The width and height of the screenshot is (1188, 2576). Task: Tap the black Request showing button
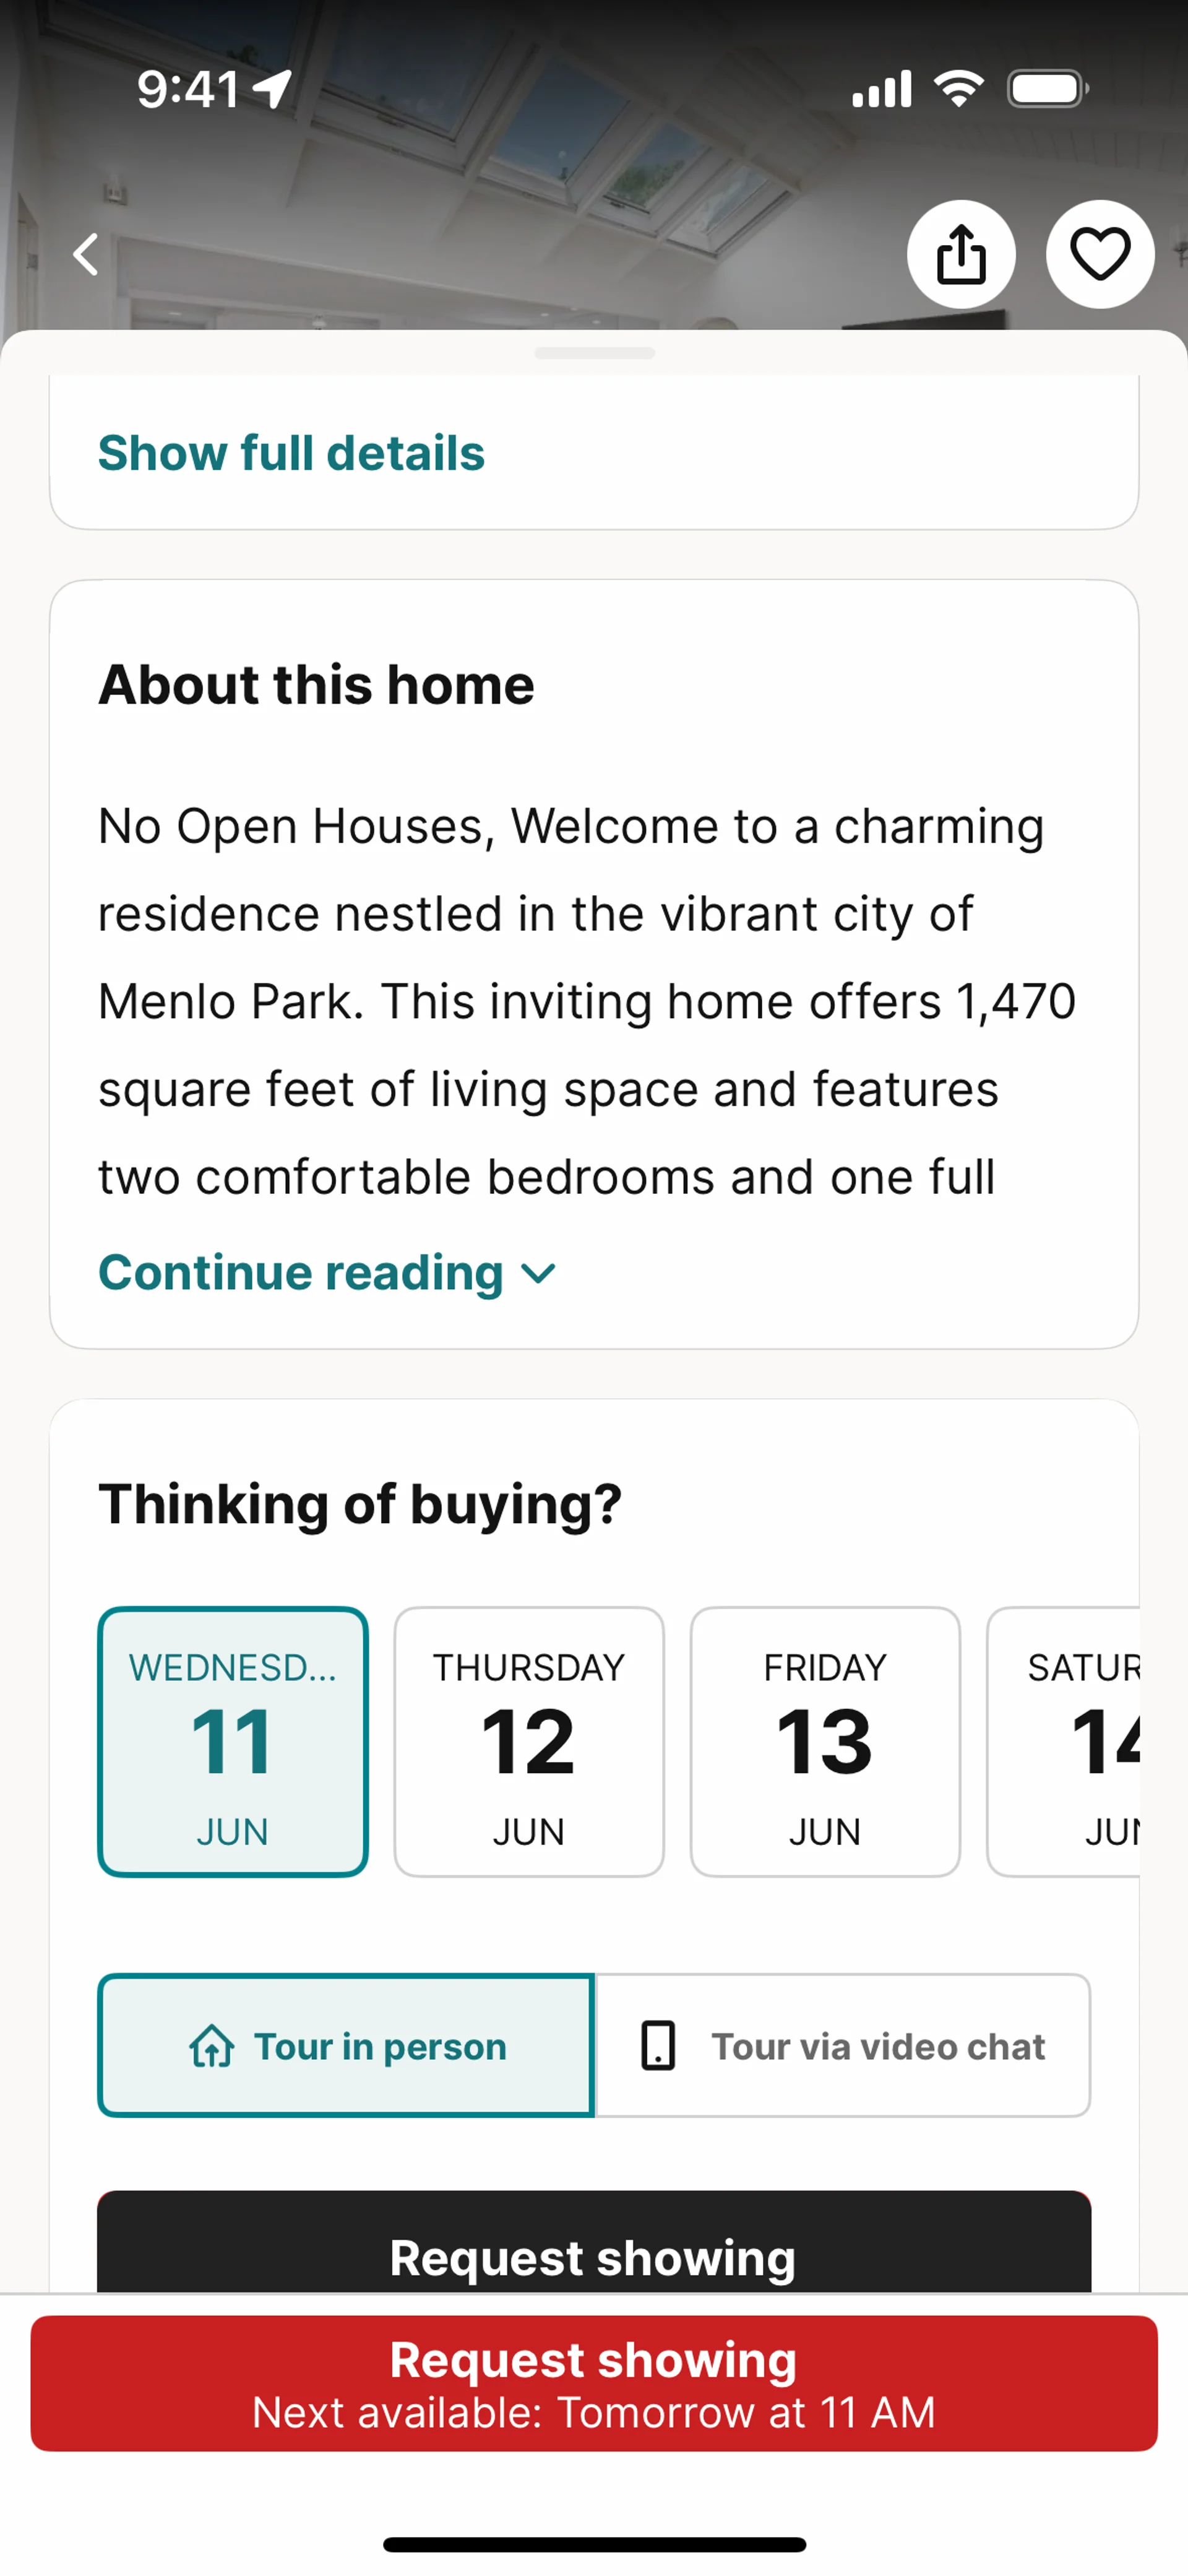pyautogui.click(x=594, y=2242)
